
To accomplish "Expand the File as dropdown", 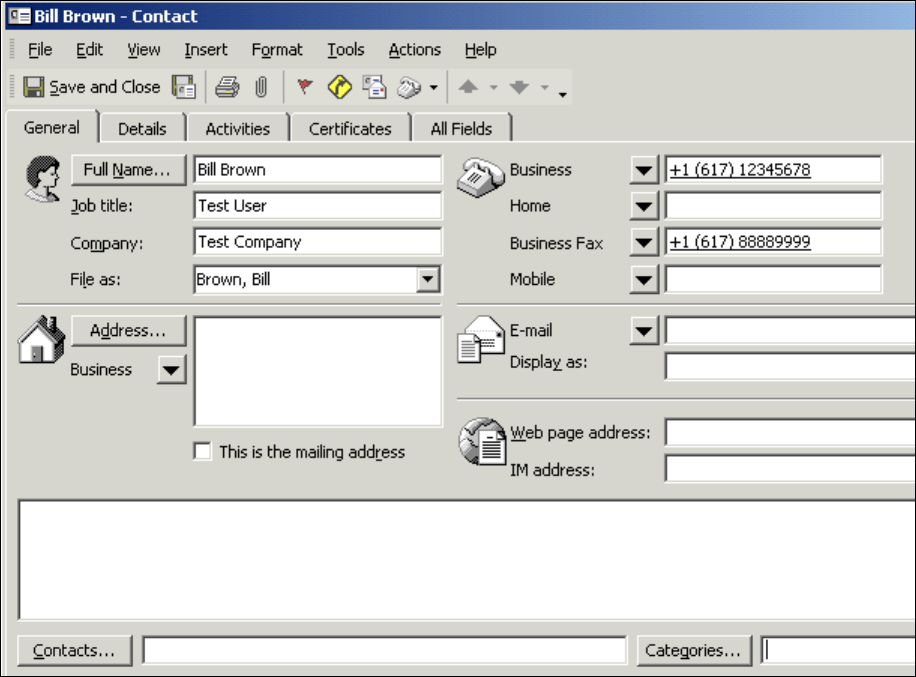I will [428, 279].
